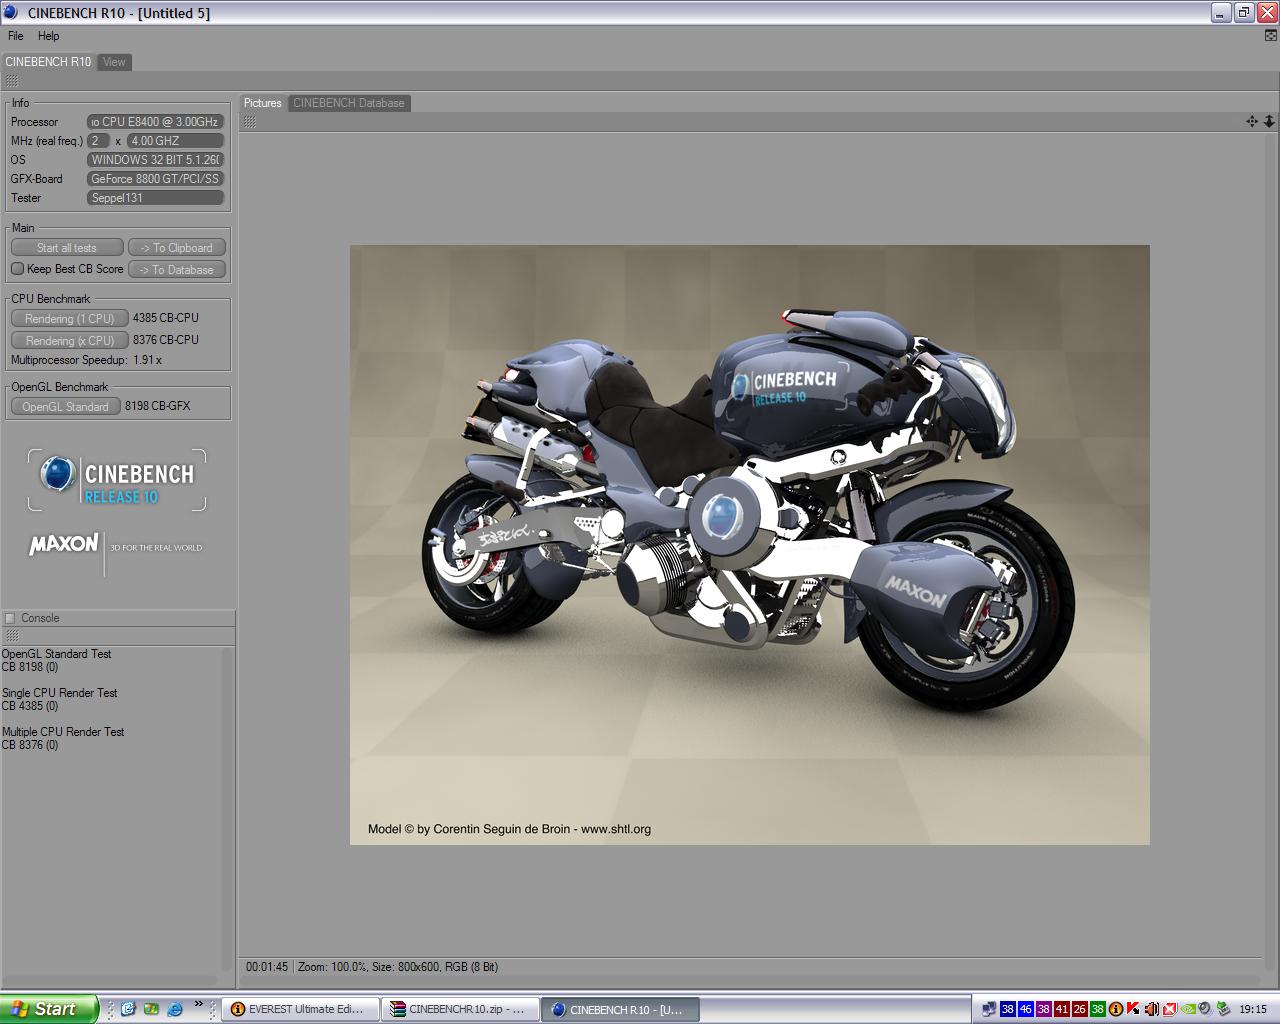Viewport: 1280px width, 1024px height.
Task: Click the grip handle icon under the CINEBENCH R10 tab
Action: click(12, 81)
